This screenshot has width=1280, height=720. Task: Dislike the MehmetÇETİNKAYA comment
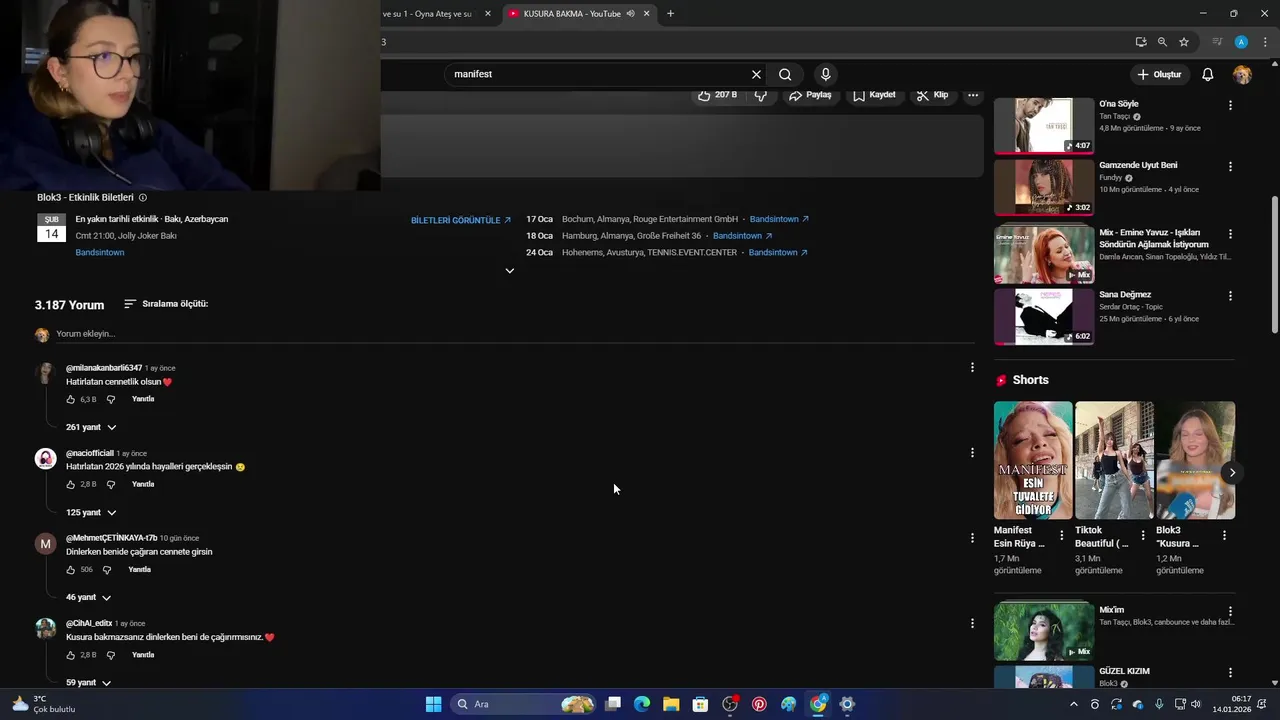(x=107, y=570)
